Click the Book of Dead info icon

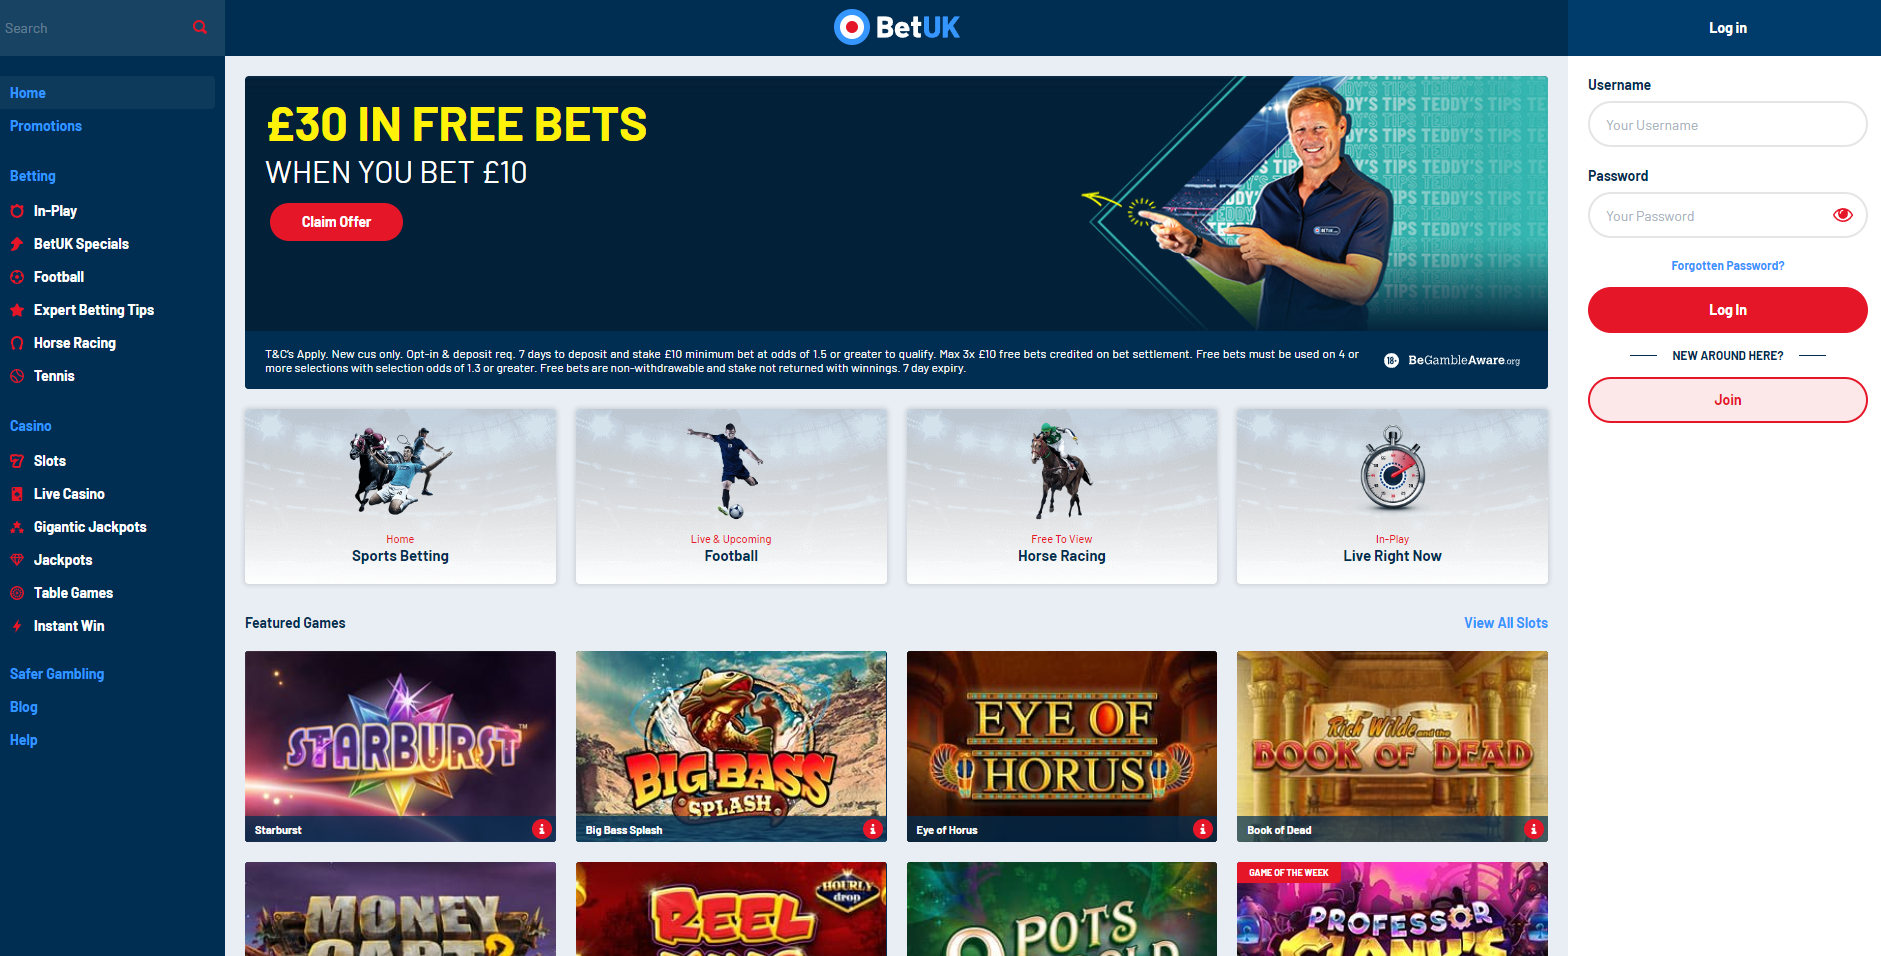(1534, 829)
